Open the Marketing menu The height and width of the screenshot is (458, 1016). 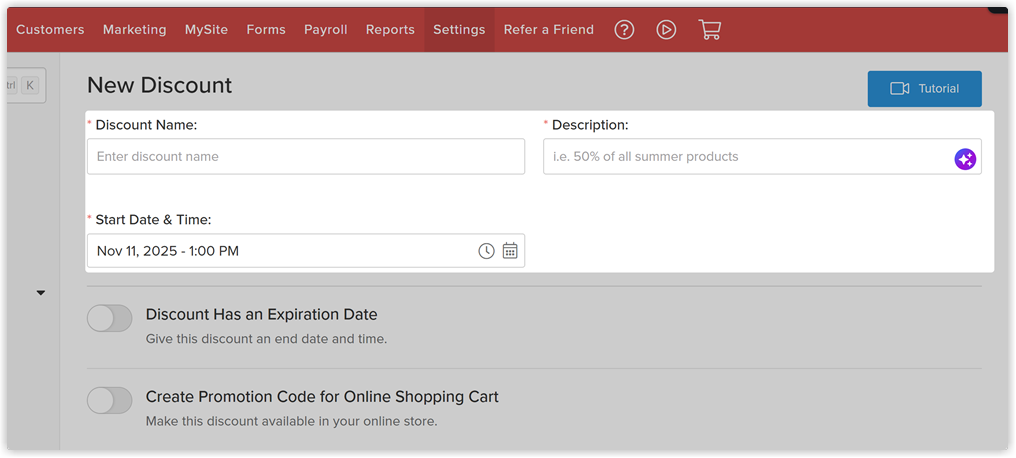[134, 30]
